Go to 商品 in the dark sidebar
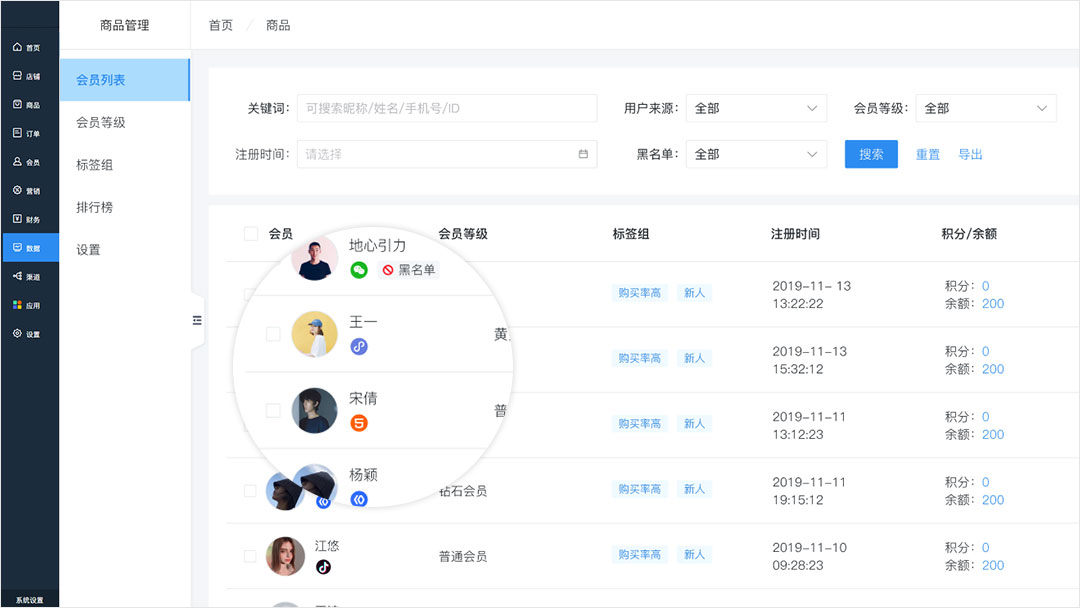Image resolution: width=1080 pixels, height=608 pixels. pos(26,105)
